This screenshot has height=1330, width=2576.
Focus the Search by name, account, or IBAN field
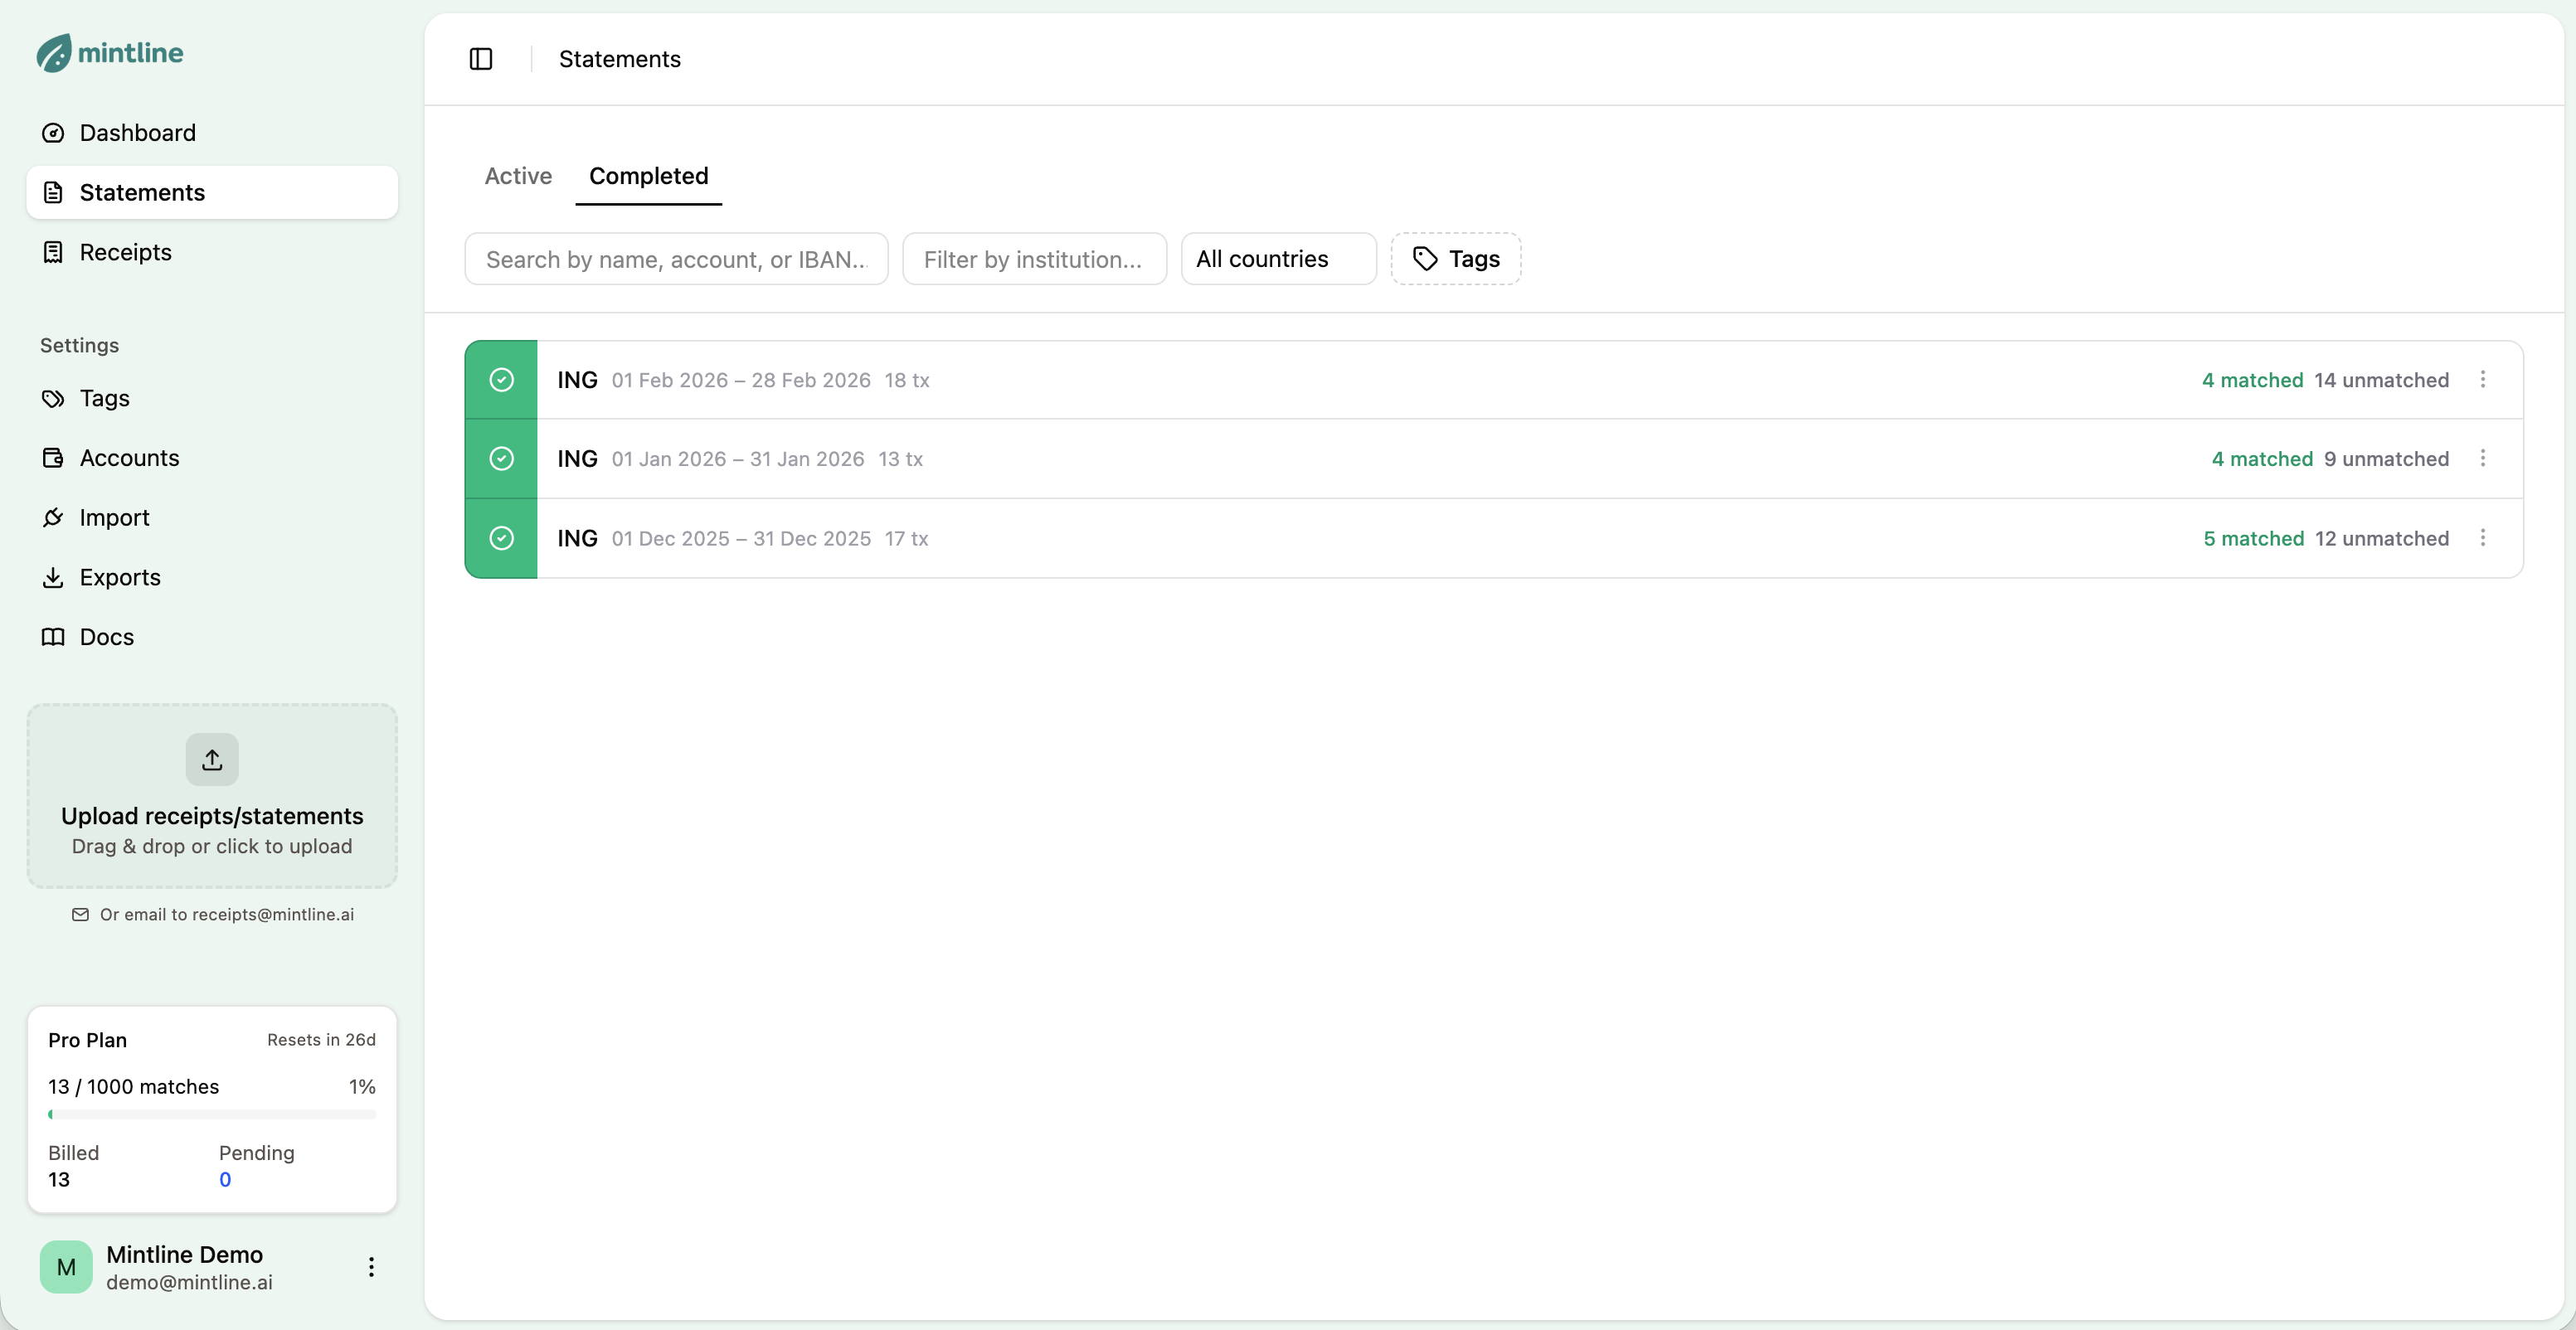[676, 259]
